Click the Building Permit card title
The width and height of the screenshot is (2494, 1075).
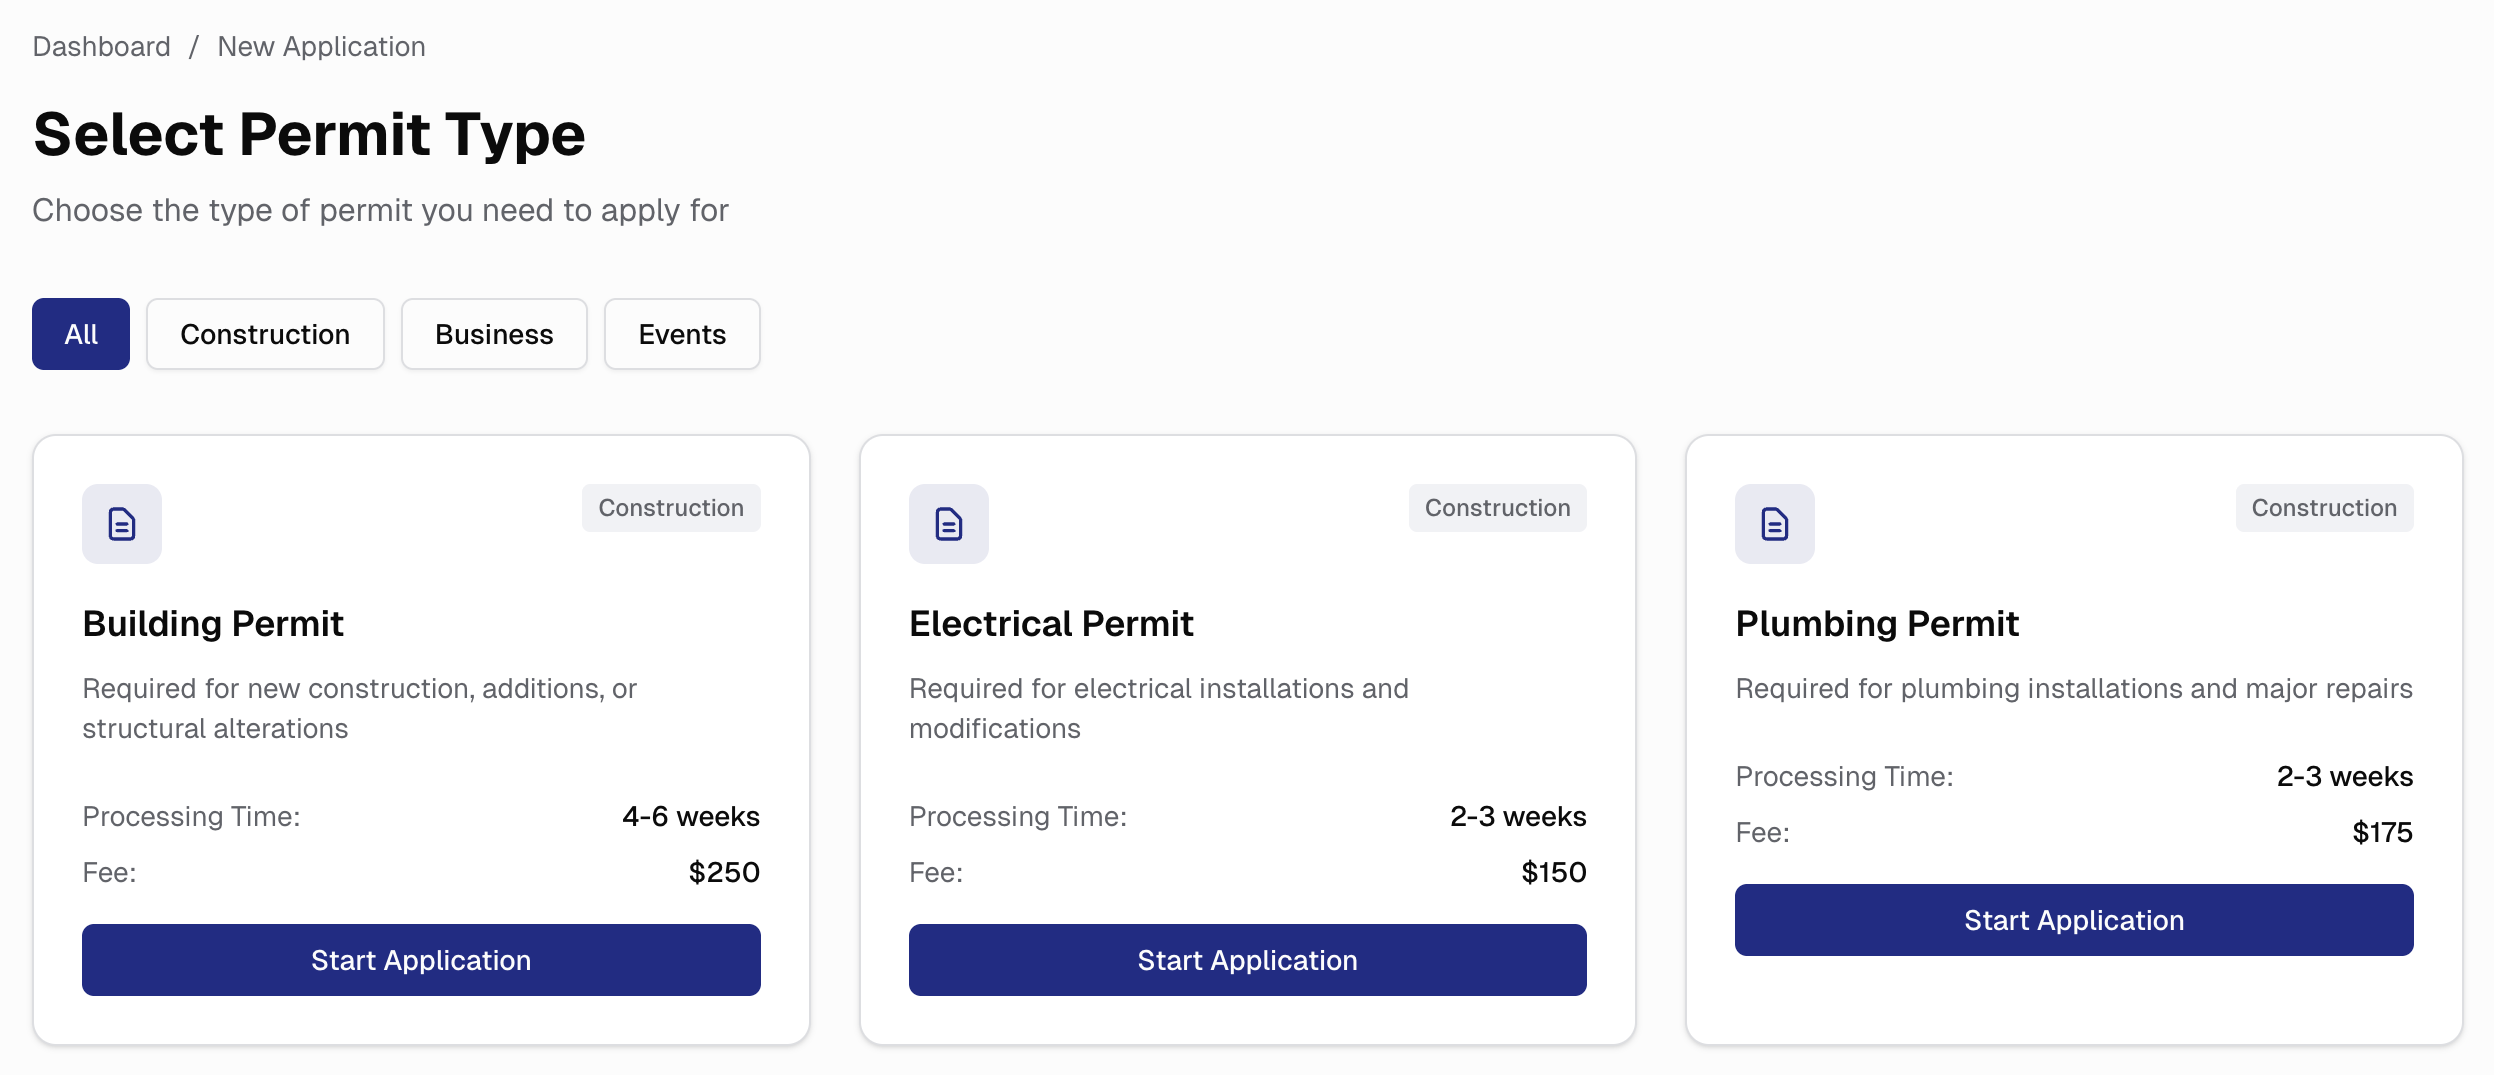click(212, 623)
